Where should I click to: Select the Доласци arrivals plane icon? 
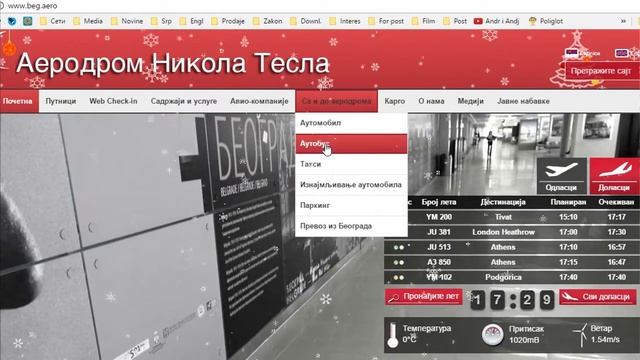point(614,176)
